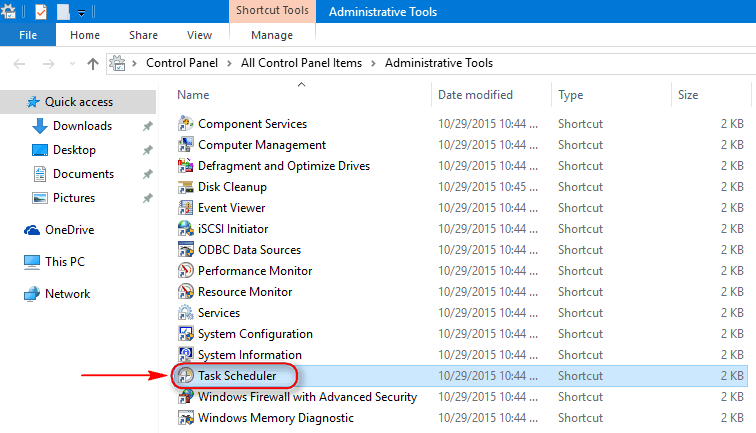The width and height of the screenshot is (756, 433).
Task: Open the File ribbon tab
Action: pyautogui.click(x=28, y=35)
